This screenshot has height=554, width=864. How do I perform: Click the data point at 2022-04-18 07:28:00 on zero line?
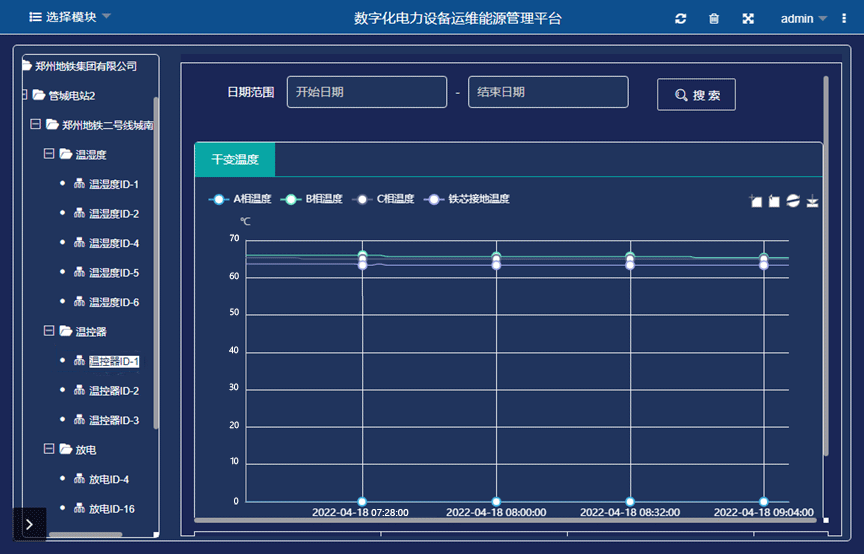pyautogui.click(x=362, y=502)
